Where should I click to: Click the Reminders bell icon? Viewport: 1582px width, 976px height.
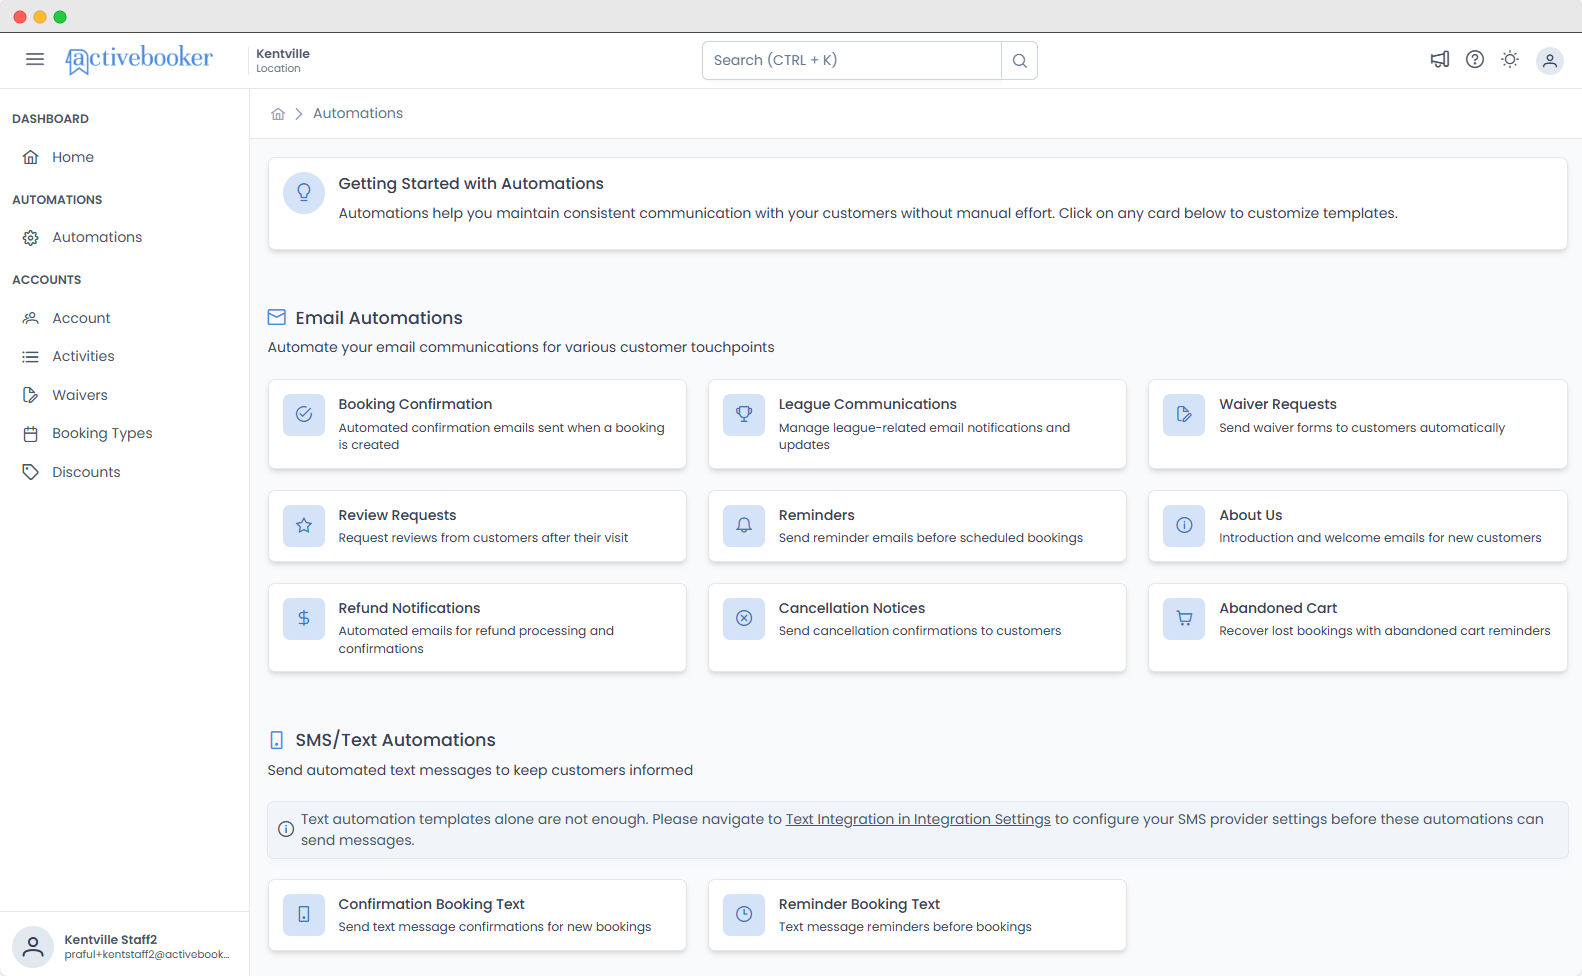pos(744,525)
